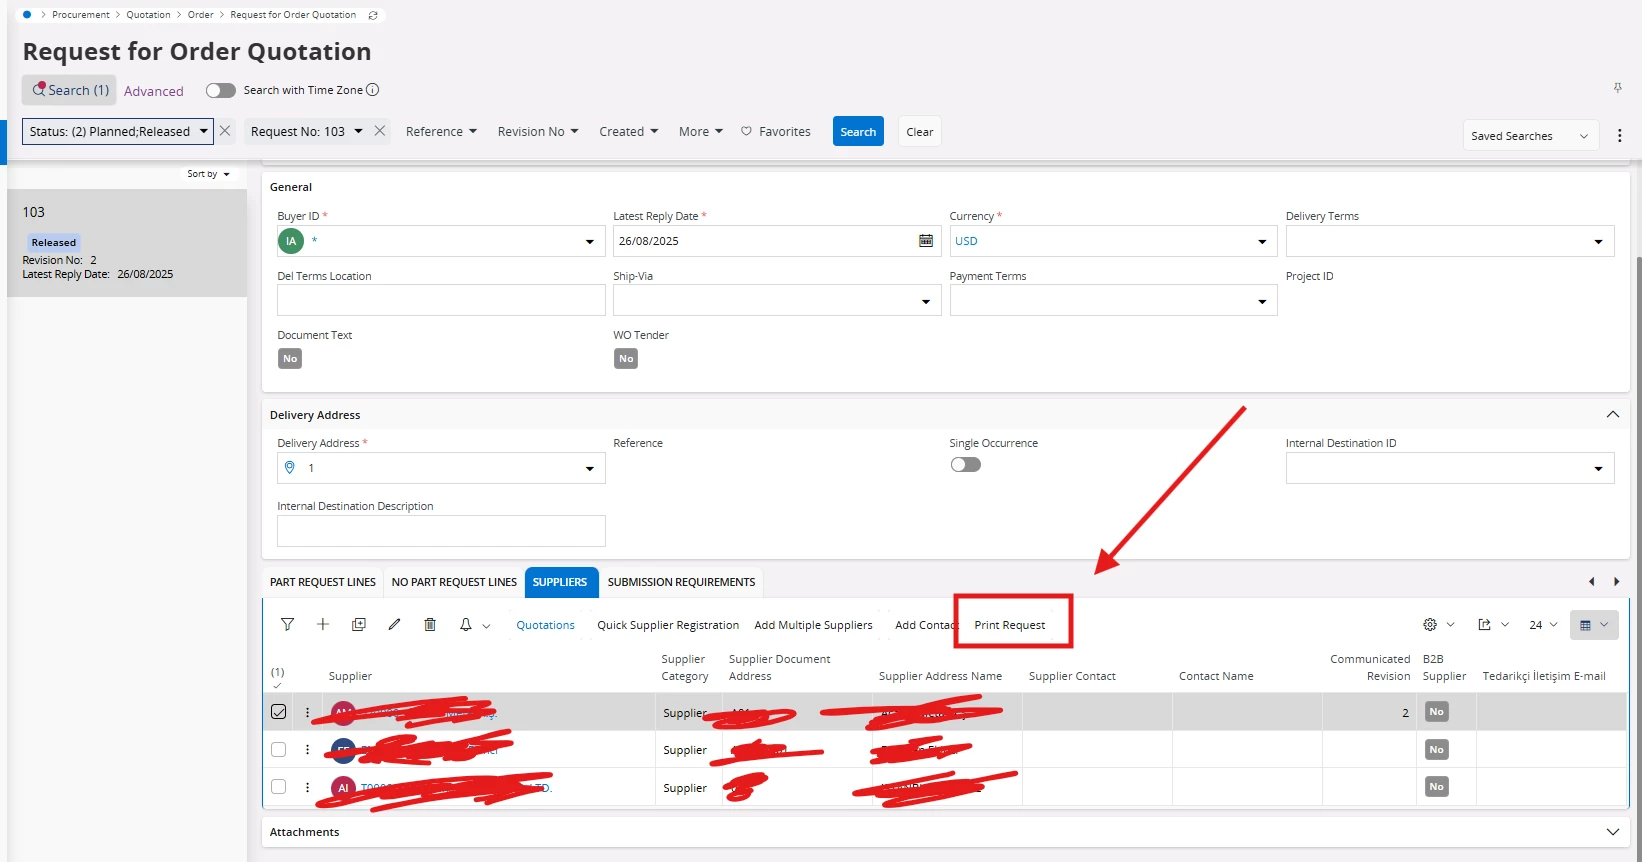Click Procurement in the breadcrumb
This screenshot has width=1642, height=862.
(x=81, y=15)
